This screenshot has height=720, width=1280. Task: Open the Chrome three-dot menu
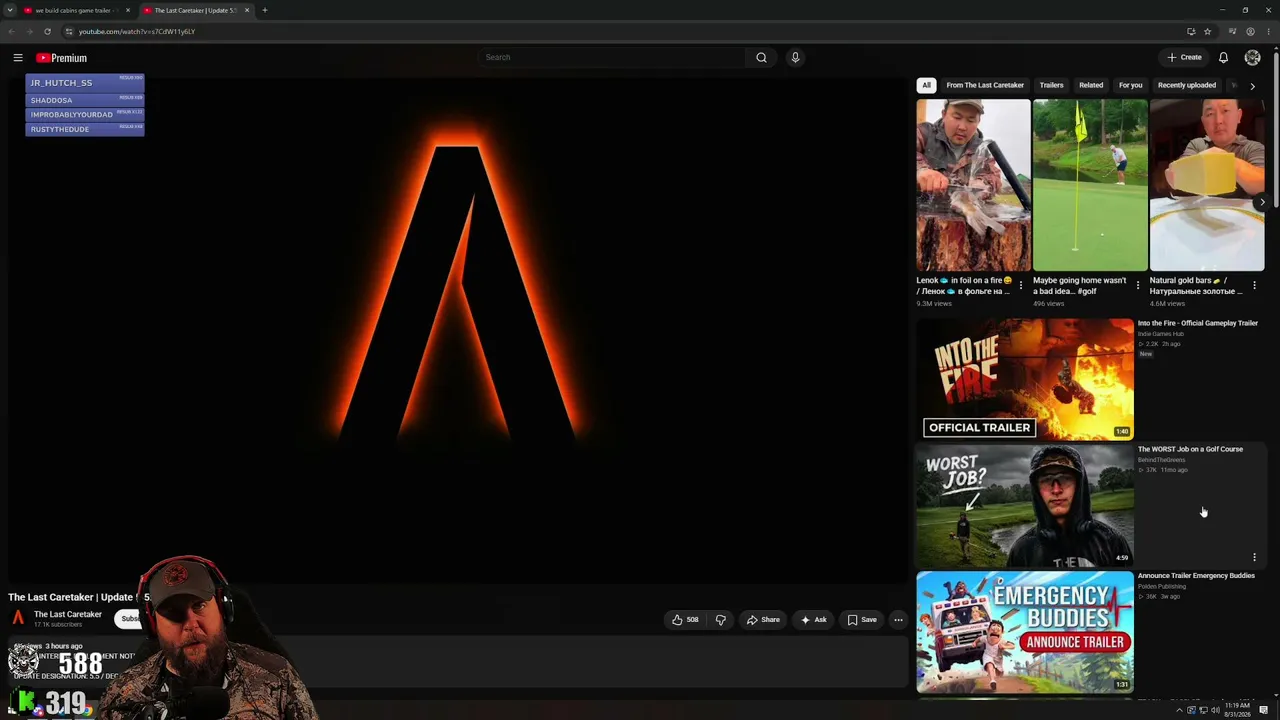coord(1268,31)
